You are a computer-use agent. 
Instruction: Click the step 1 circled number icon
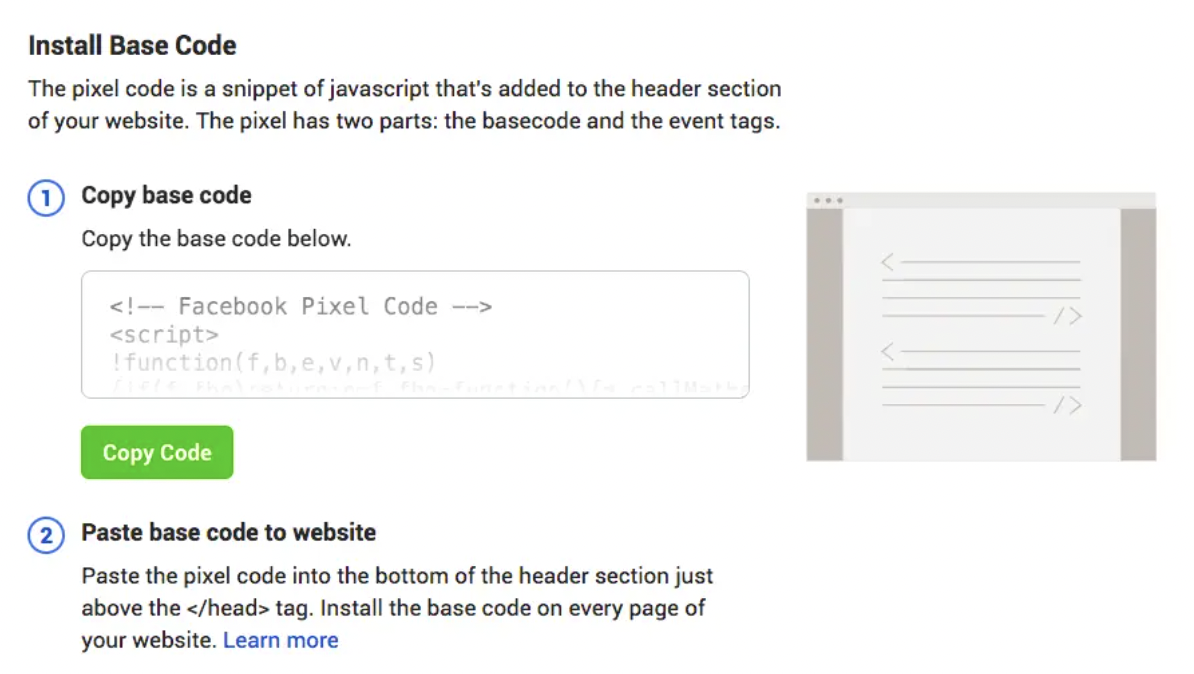pyautogui.click(x=45, y=197)
